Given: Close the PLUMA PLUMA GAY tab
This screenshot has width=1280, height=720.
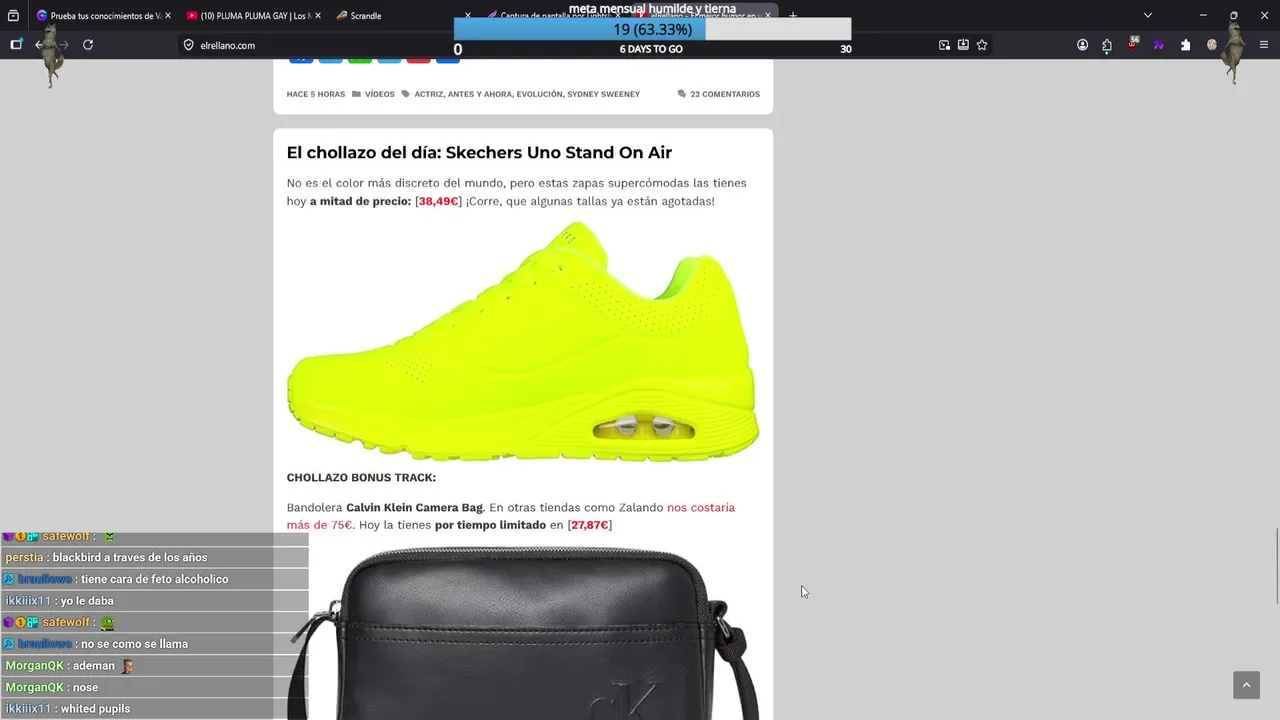Looking at the screenshot, I should point(317,16).
